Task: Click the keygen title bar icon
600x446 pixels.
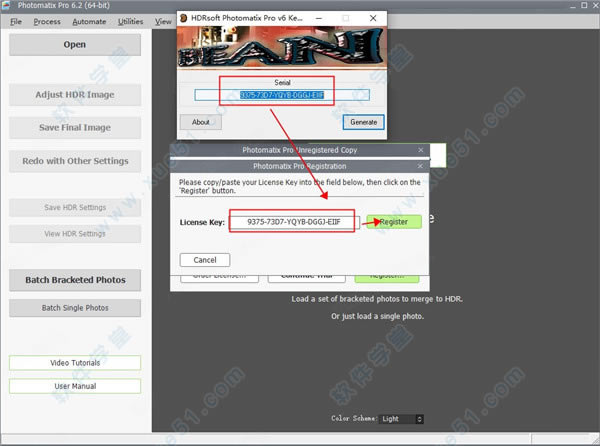Action: tap(184, 18)
